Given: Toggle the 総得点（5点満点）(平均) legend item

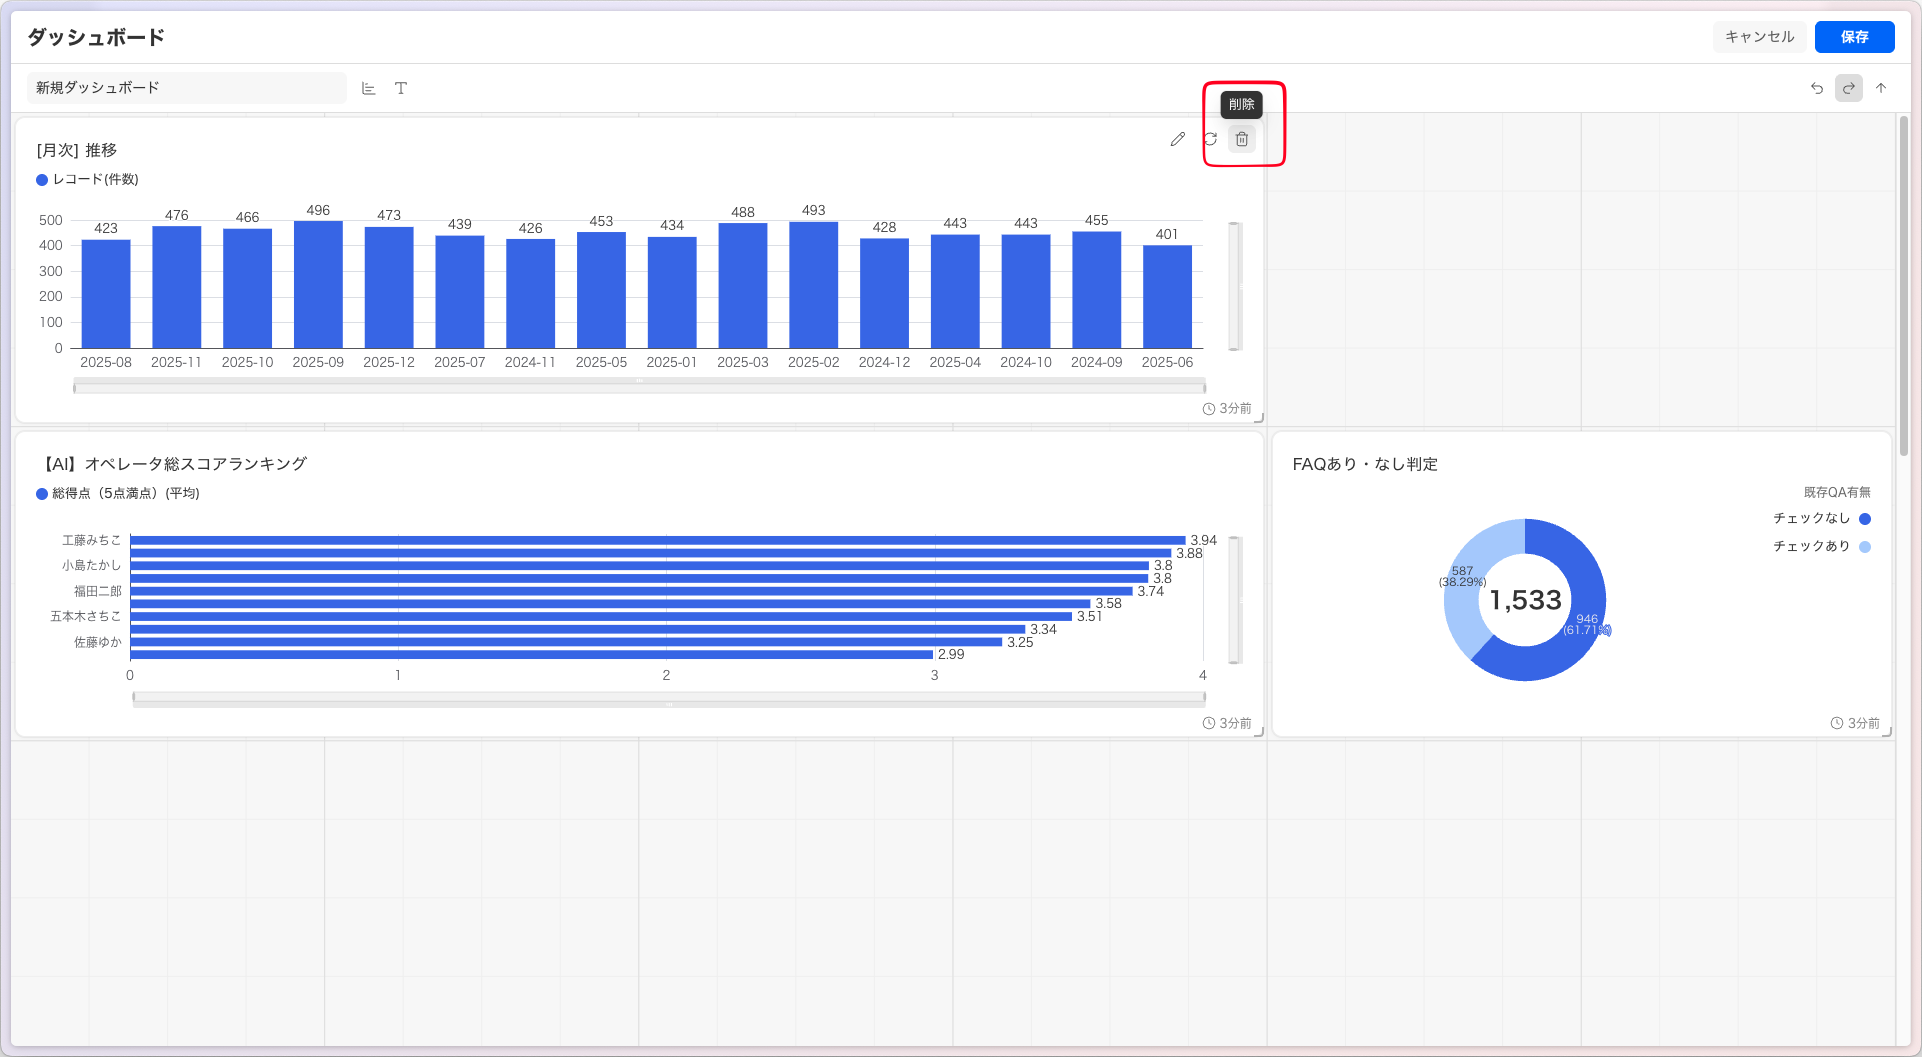Looking at the screenshot, I should click(118, 494).
